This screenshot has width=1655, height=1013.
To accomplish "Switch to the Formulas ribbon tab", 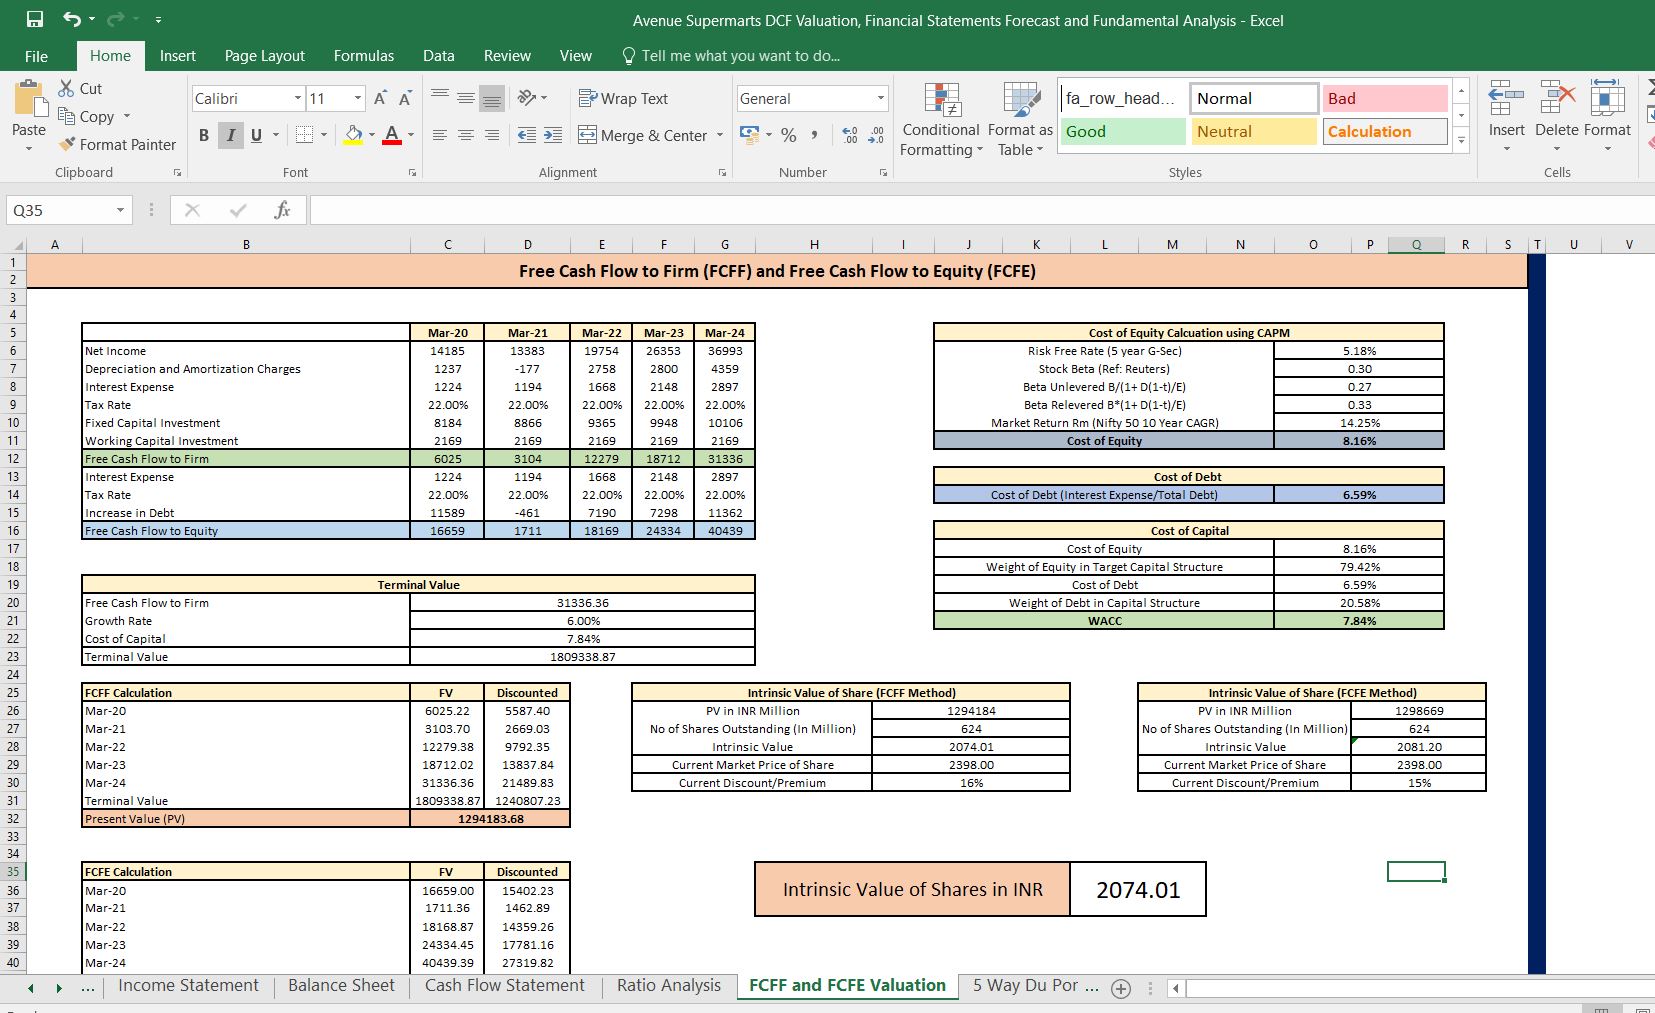I will tap(364, 56).
